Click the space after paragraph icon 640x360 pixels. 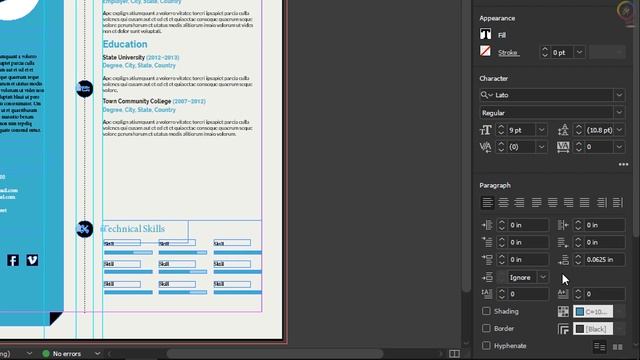[563, 260]
